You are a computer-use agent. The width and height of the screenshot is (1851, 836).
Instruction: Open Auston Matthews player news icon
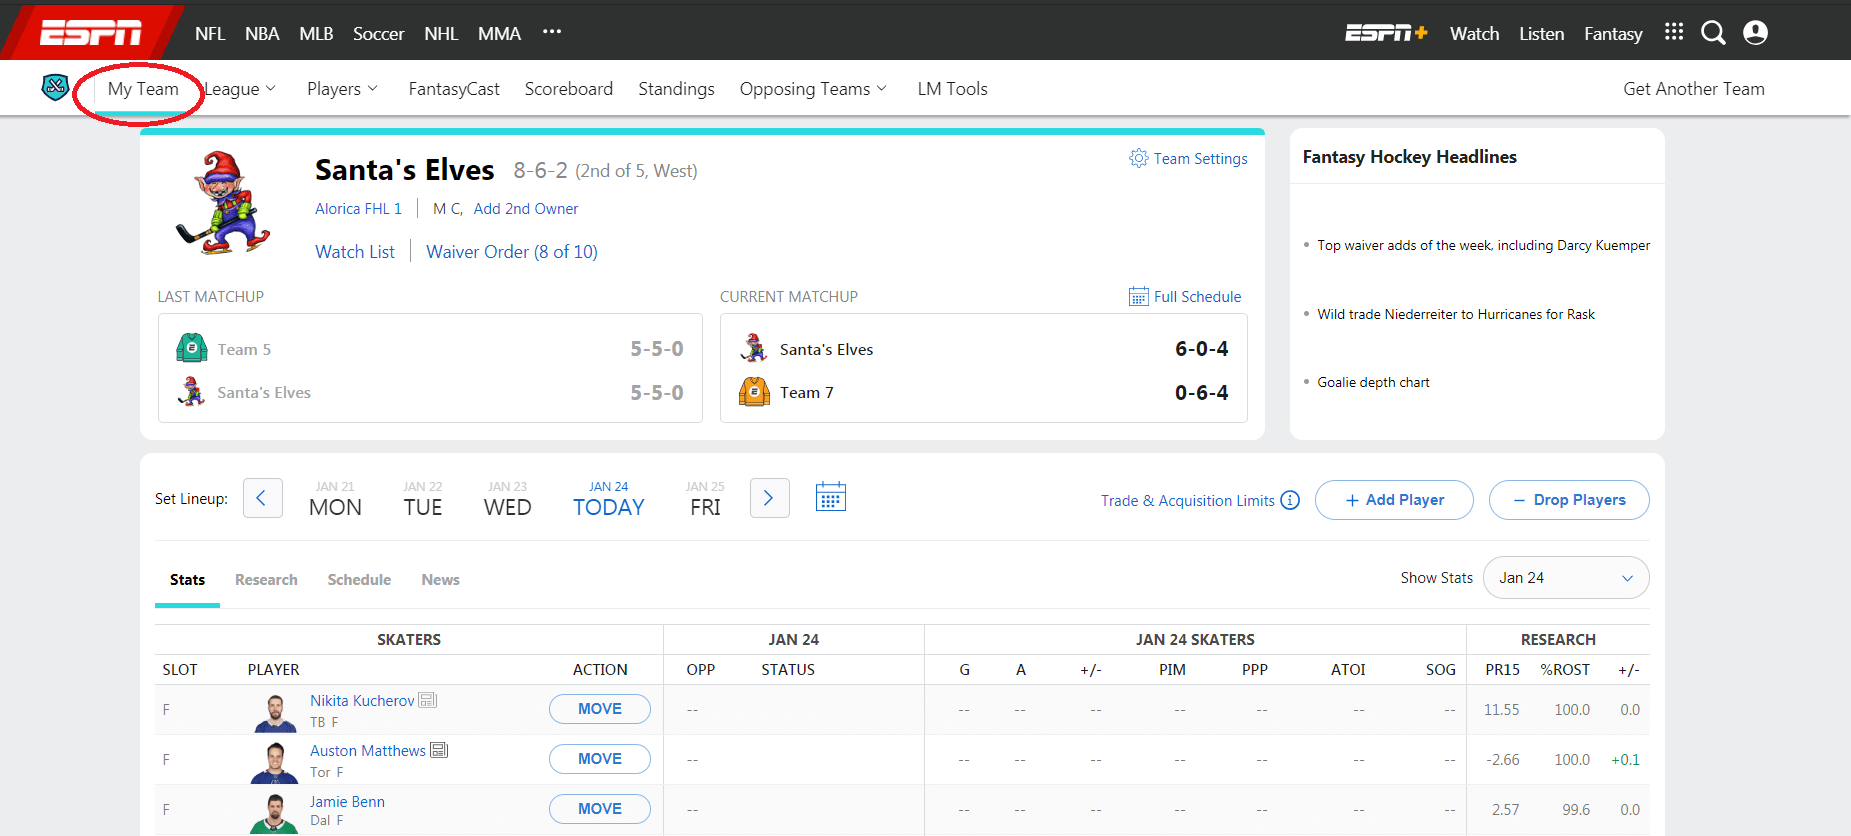pos(439,750)
